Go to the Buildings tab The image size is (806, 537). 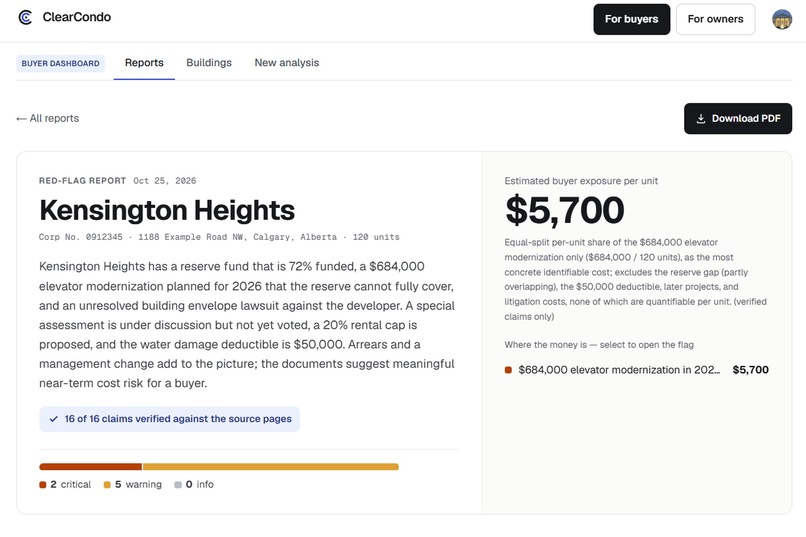click(209, 63)
